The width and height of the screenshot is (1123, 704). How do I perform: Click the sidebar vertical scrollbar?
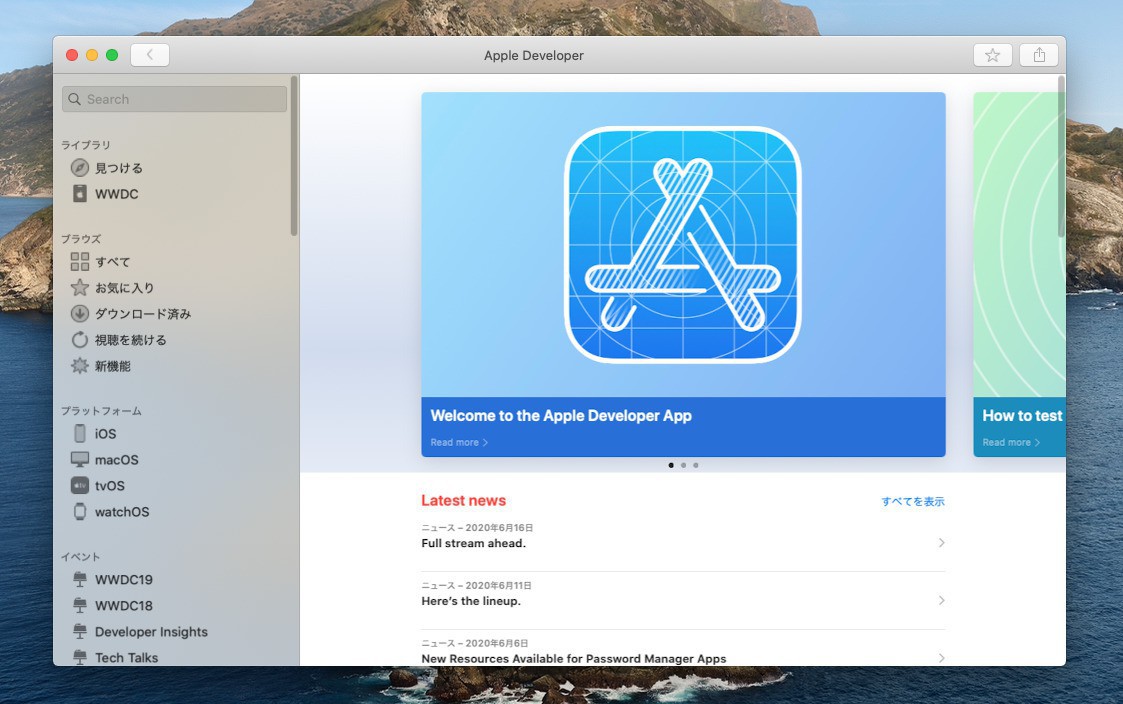294,155
